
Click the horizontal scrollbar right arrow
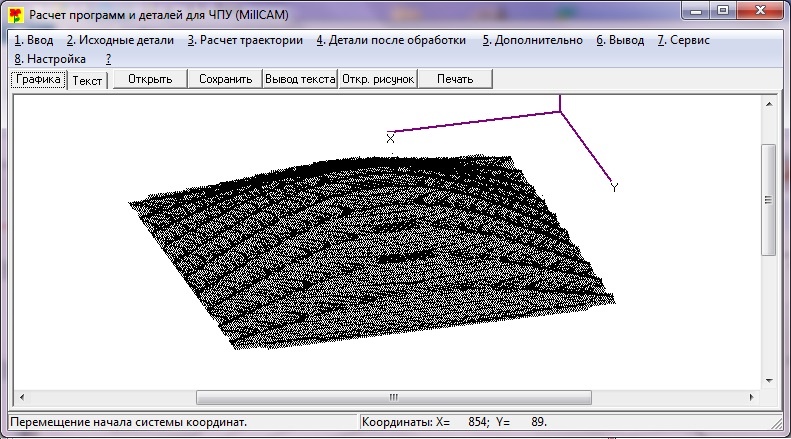pos(752,398)
